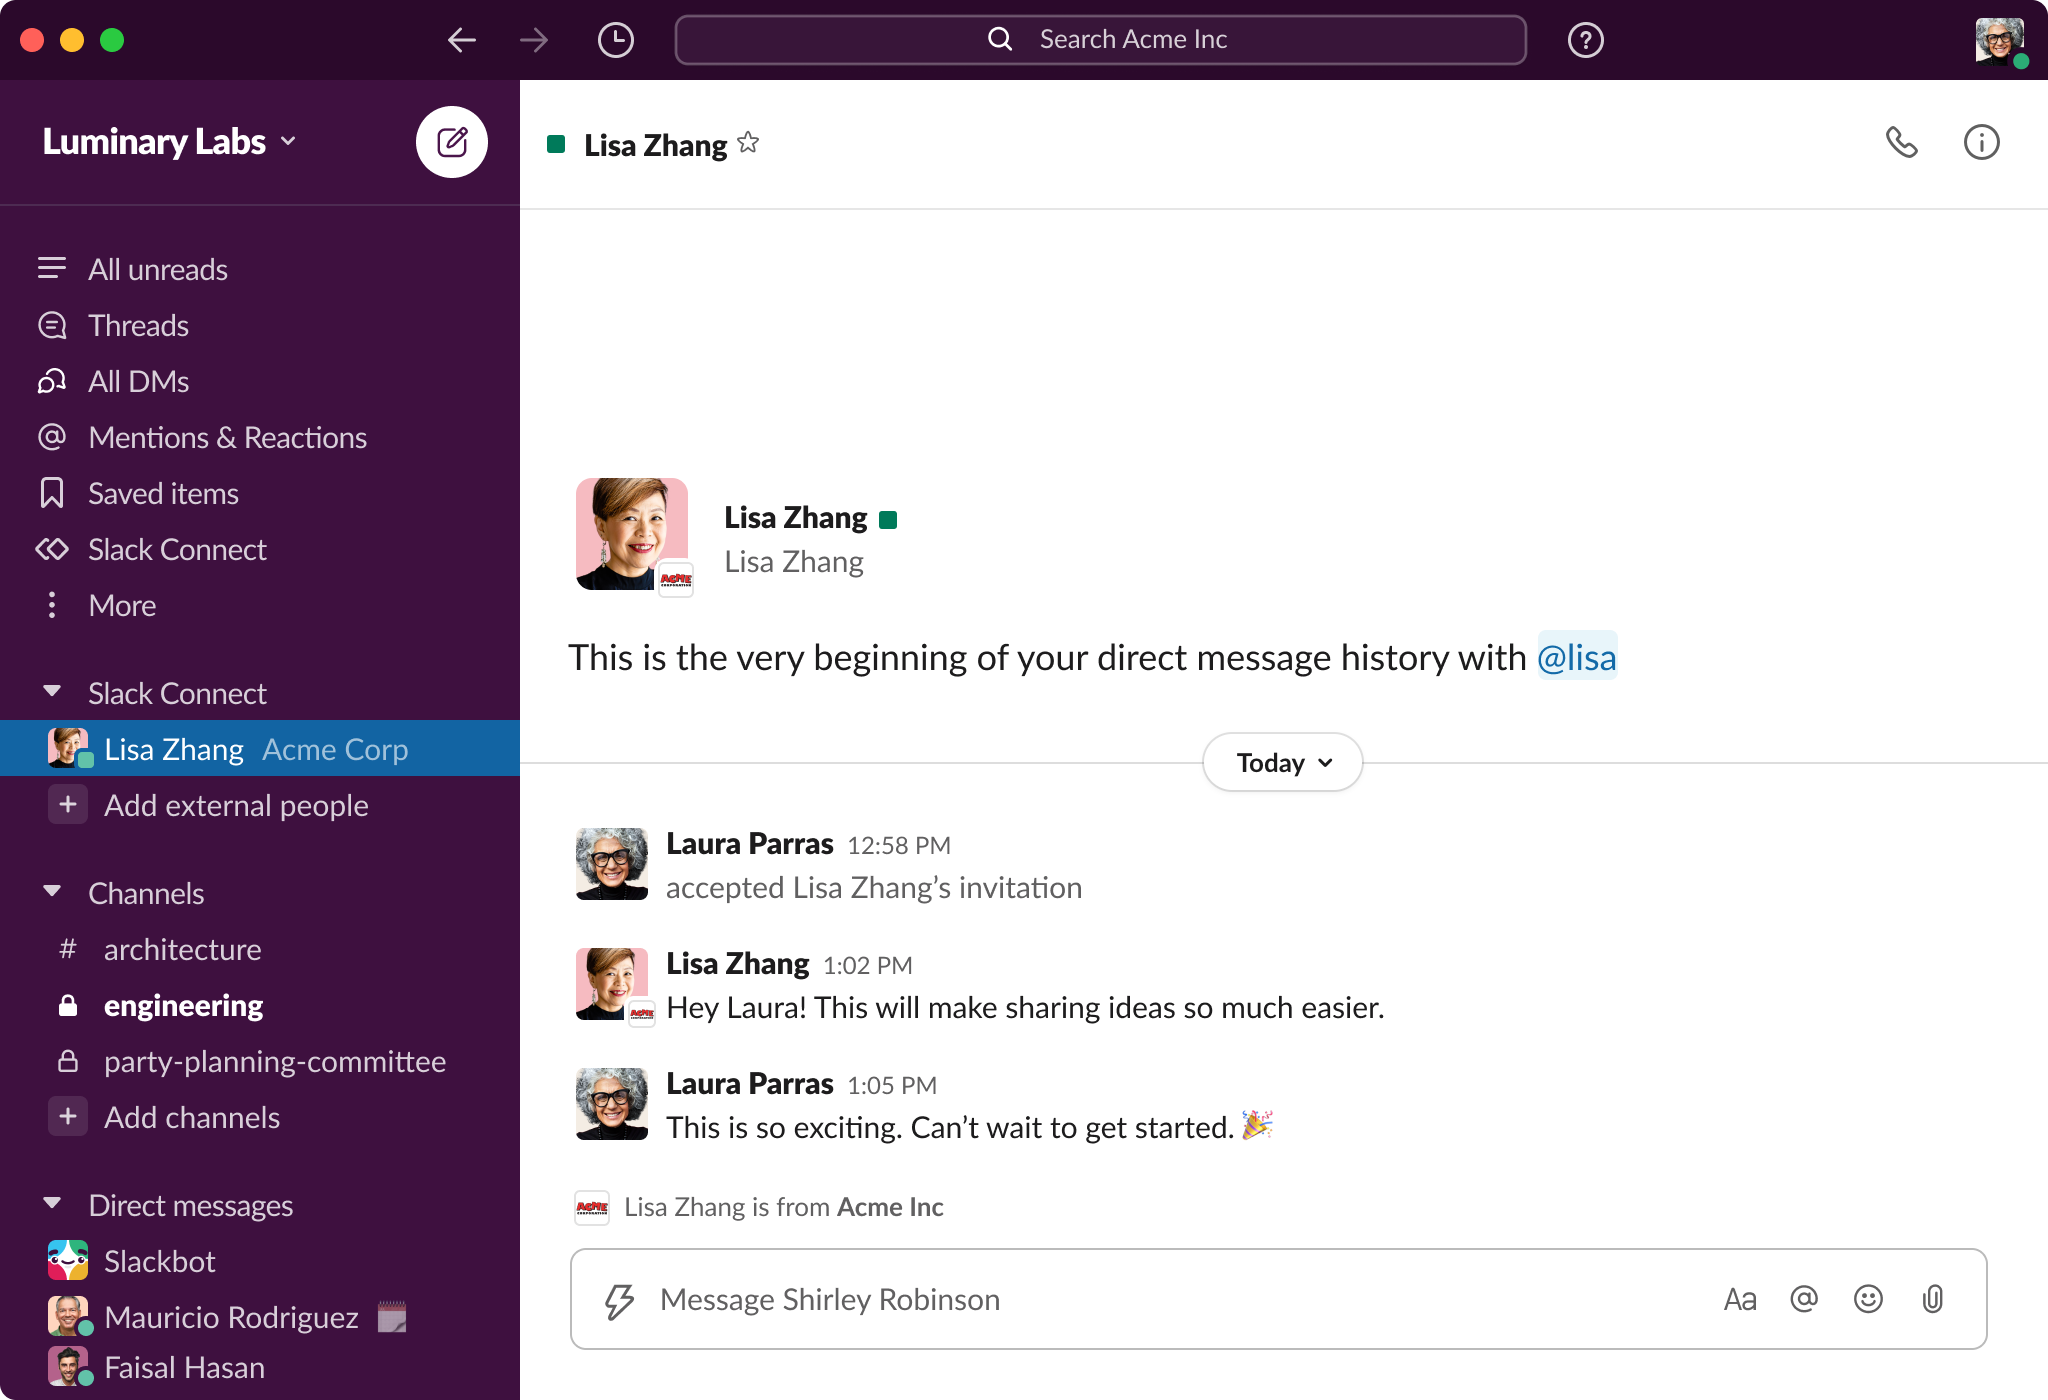Open the new message composer pencil icon
The width and height of the screenshot is (2048, 1400).
point(452,142)
